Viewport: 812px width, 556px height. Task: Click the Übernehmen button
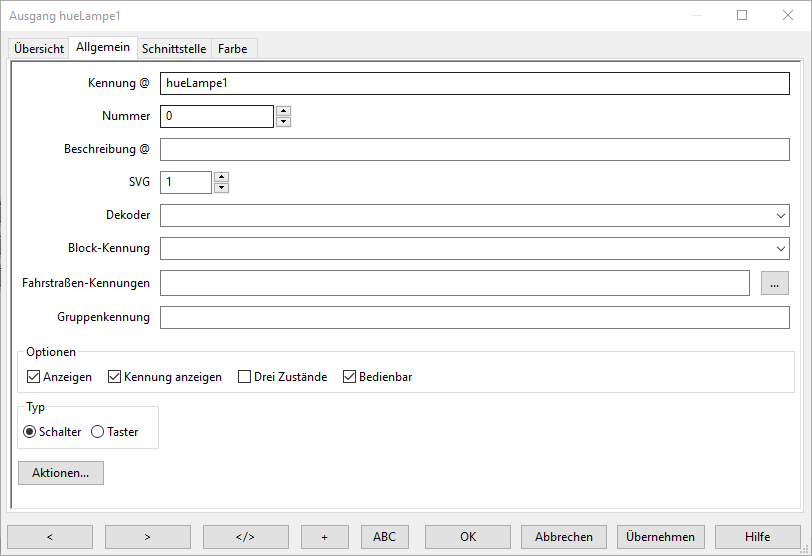click(x=660, y=537)
